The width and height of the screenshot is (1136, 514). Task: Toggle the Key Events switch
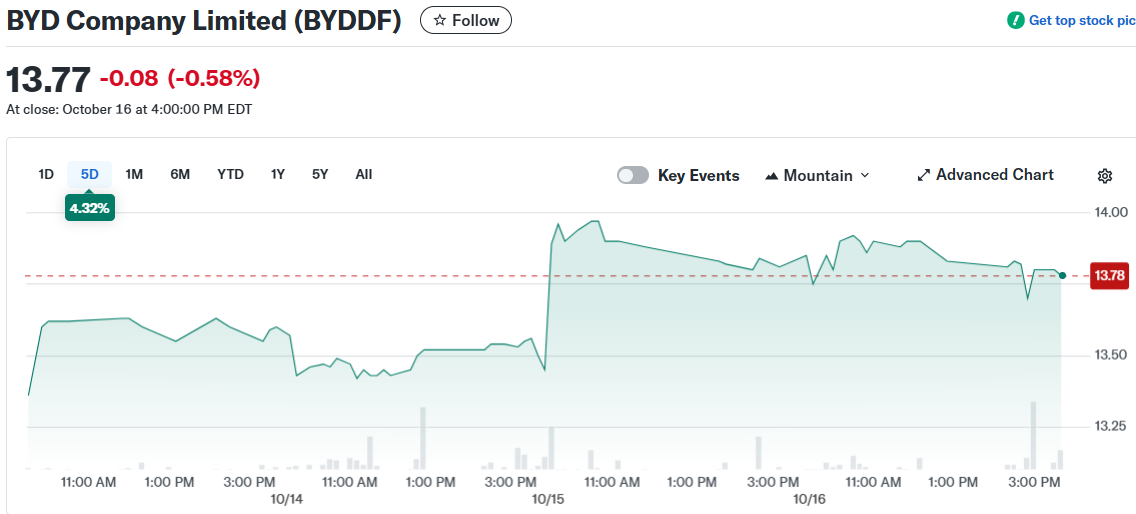pyautogui.click(x=633, y=175)
